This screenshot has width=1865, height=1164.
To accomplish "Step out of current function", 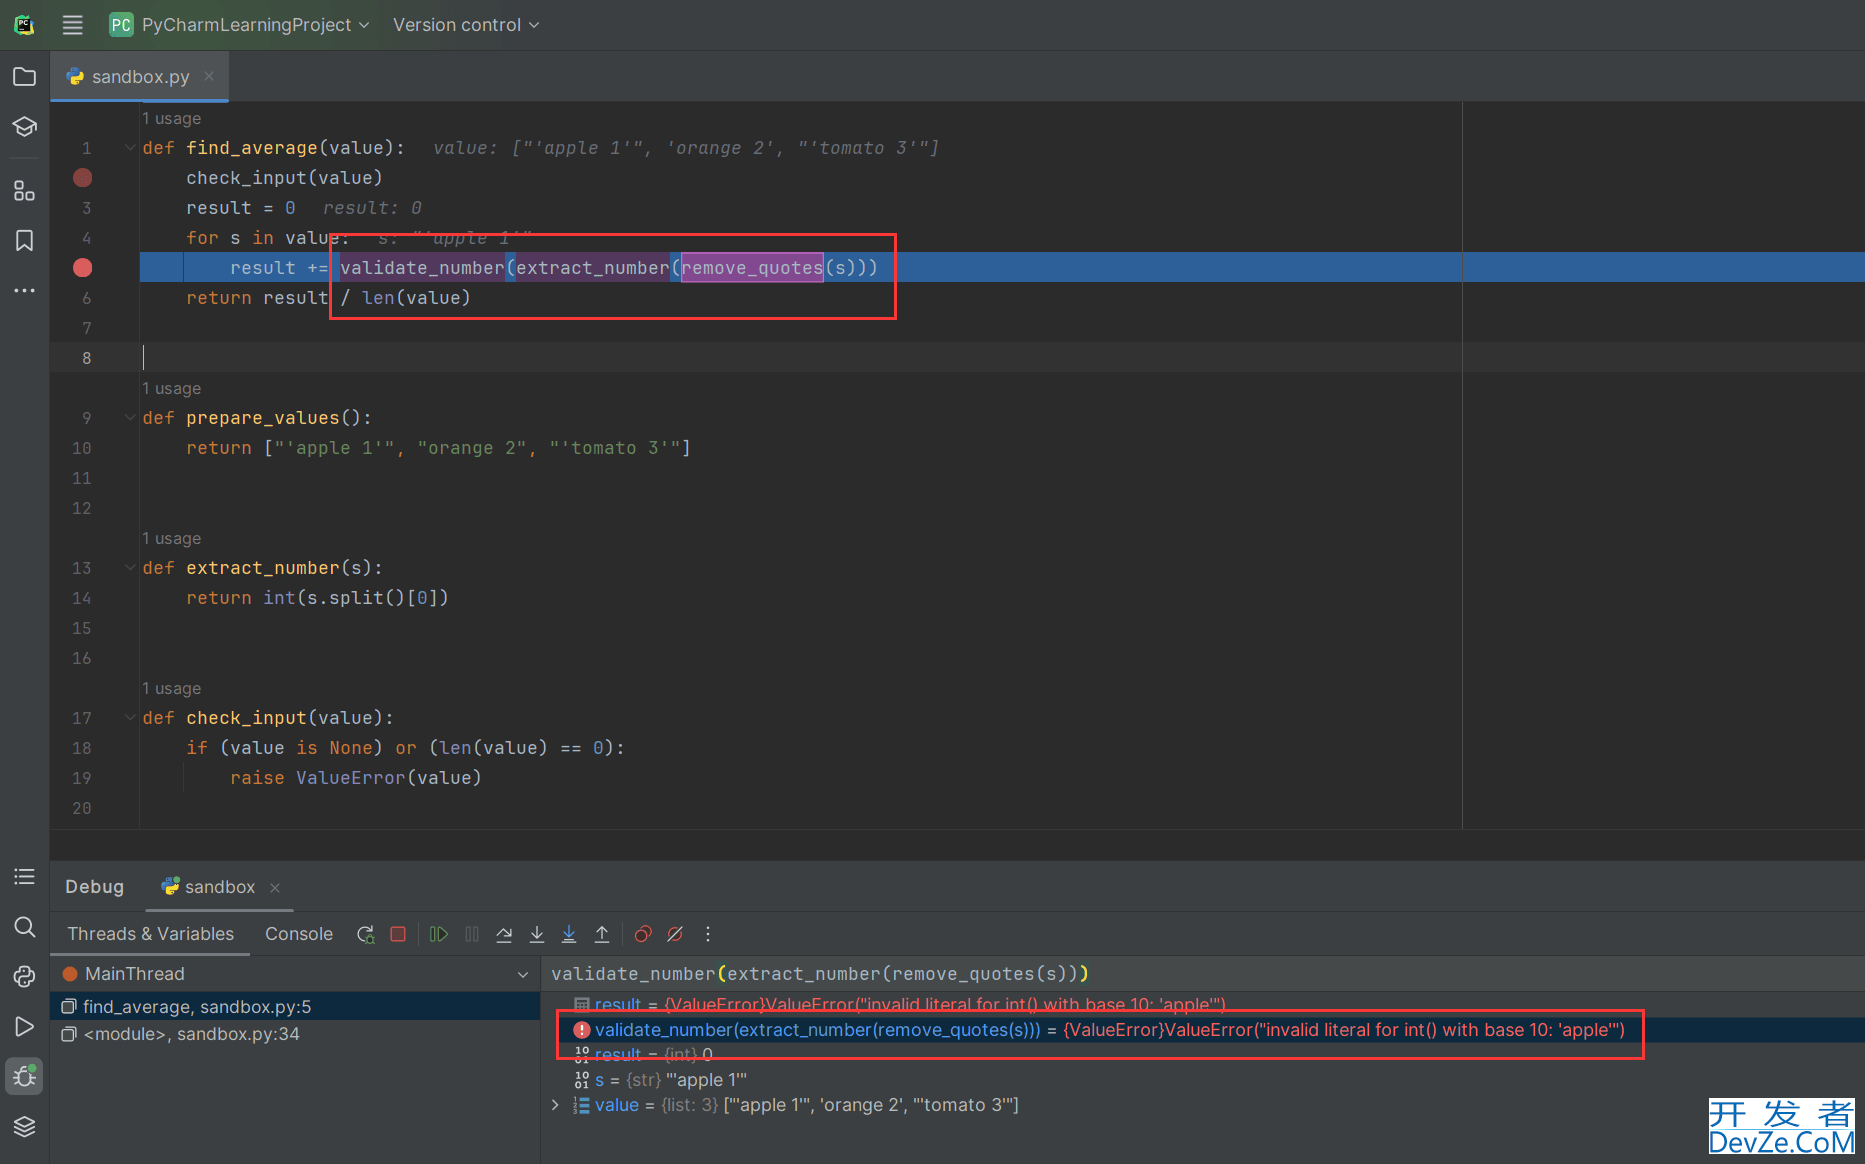I will tap(602, 934).
